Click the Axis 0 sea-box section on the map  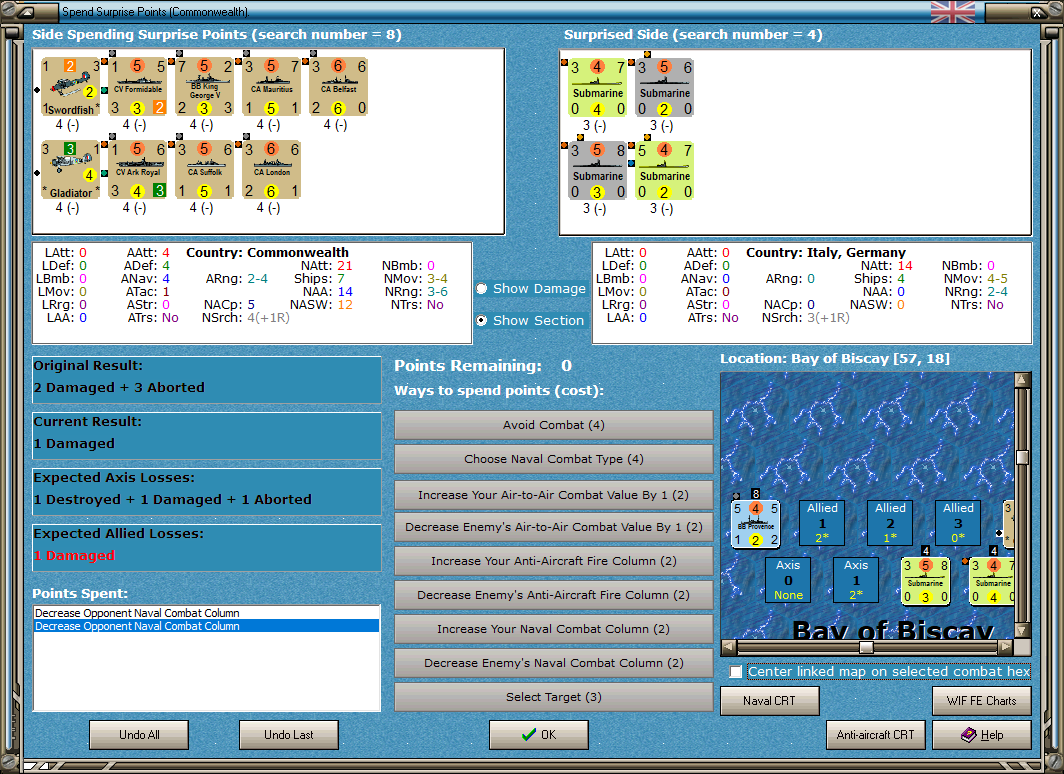tap(788, 580)
